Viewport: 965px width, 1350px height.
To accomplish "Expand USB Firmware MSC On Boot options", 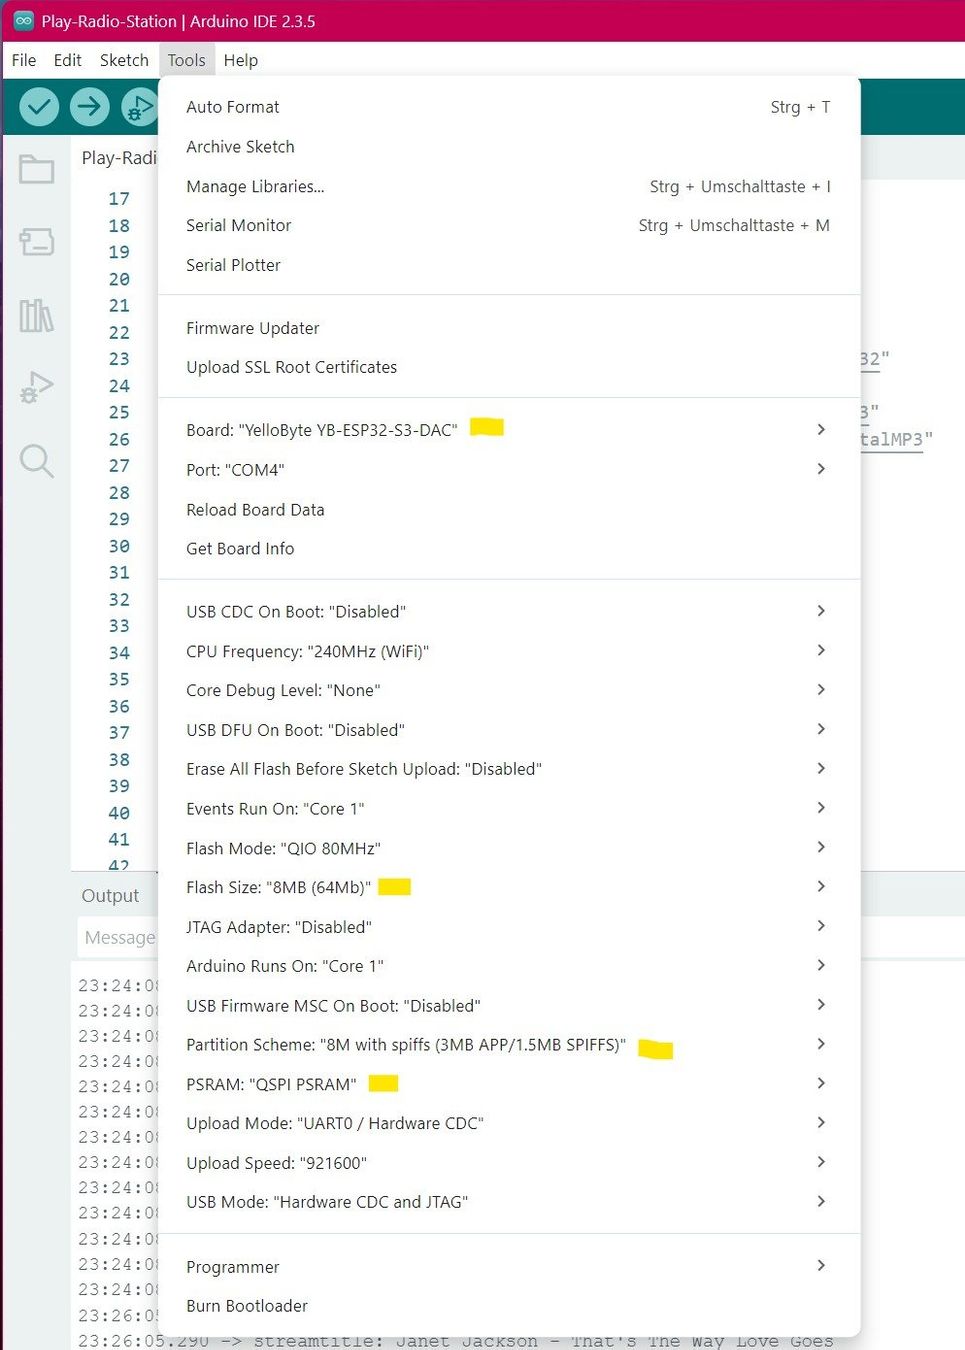I will 509,1006.
